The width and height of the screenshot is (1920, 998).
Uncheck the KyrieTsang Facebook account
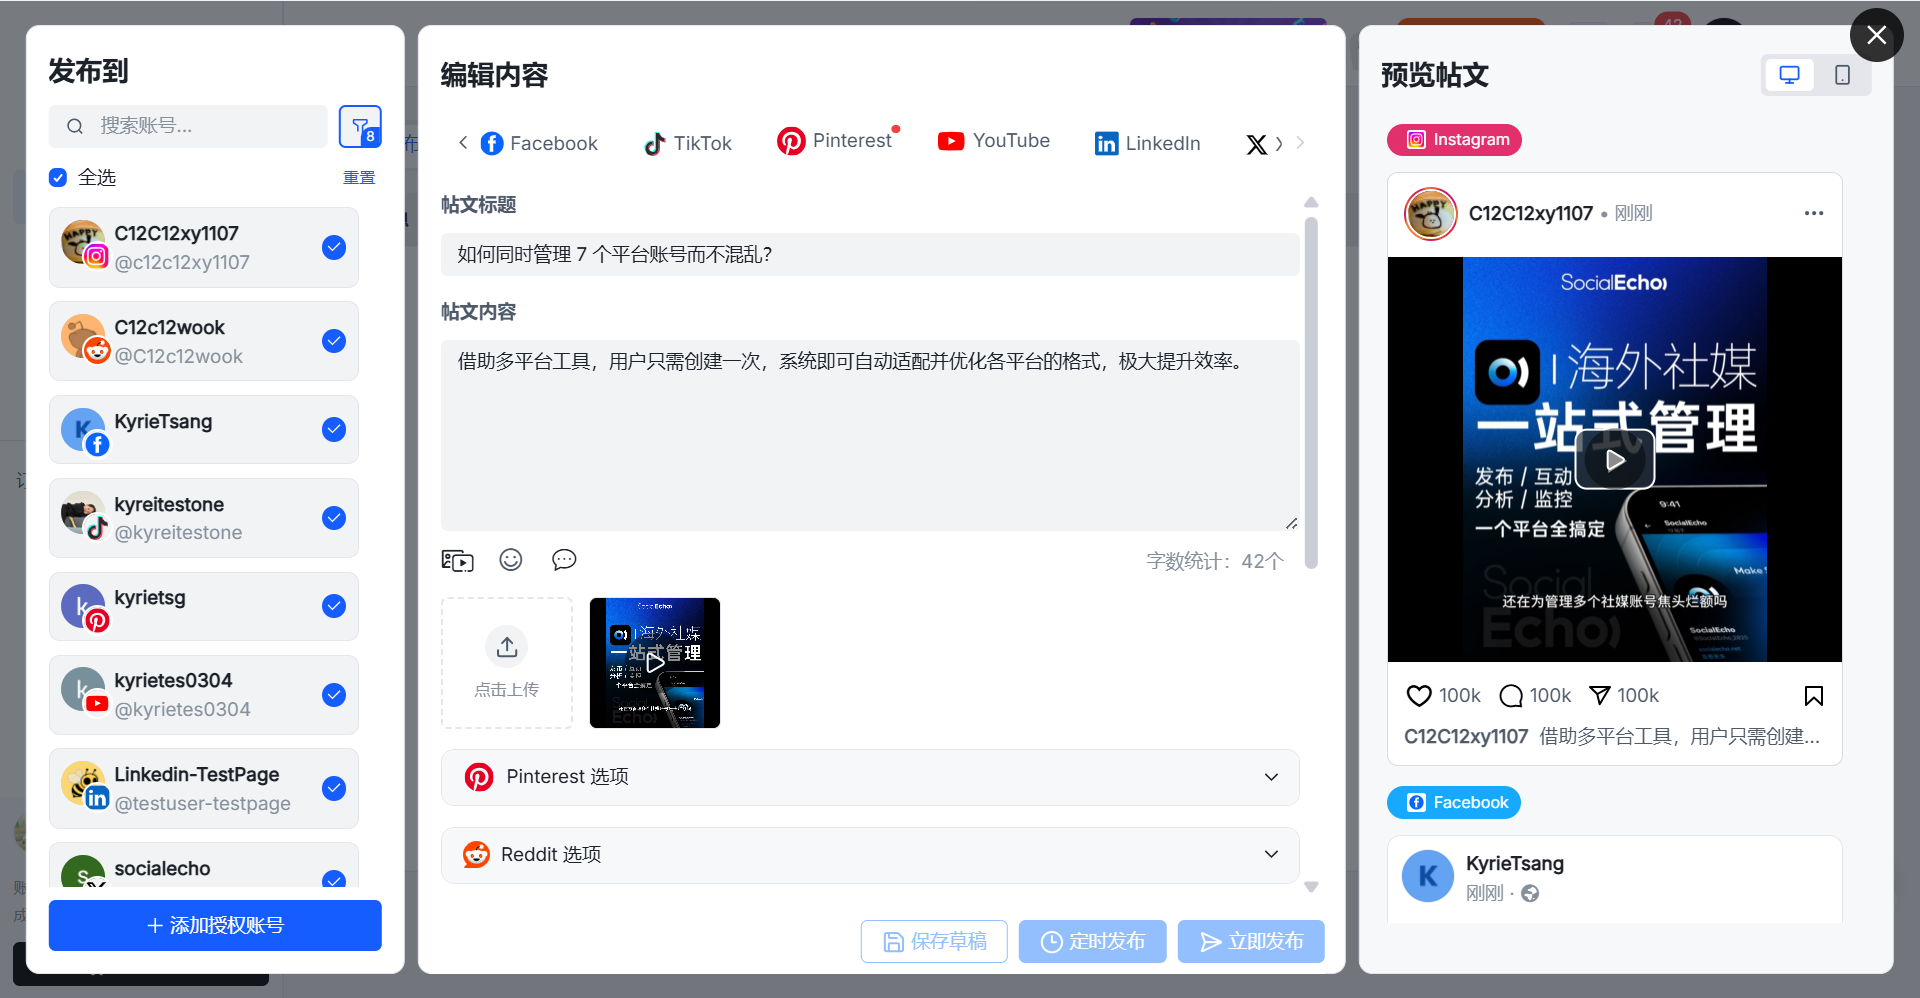[x=334, y=429]
